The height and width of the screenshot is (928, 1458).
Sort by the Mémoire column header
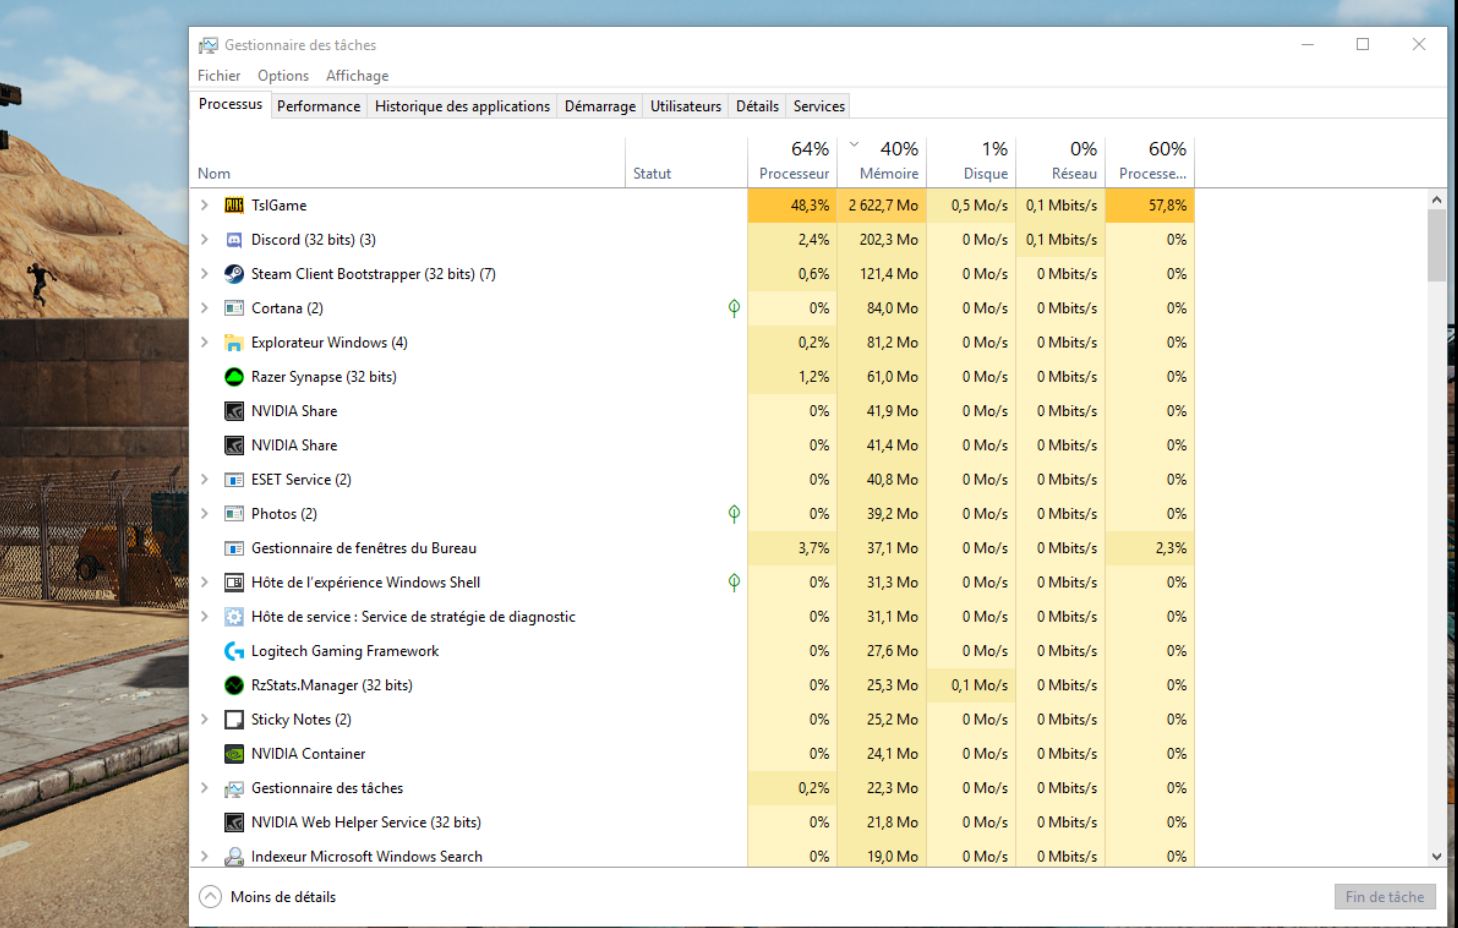(x=882, y=162)
